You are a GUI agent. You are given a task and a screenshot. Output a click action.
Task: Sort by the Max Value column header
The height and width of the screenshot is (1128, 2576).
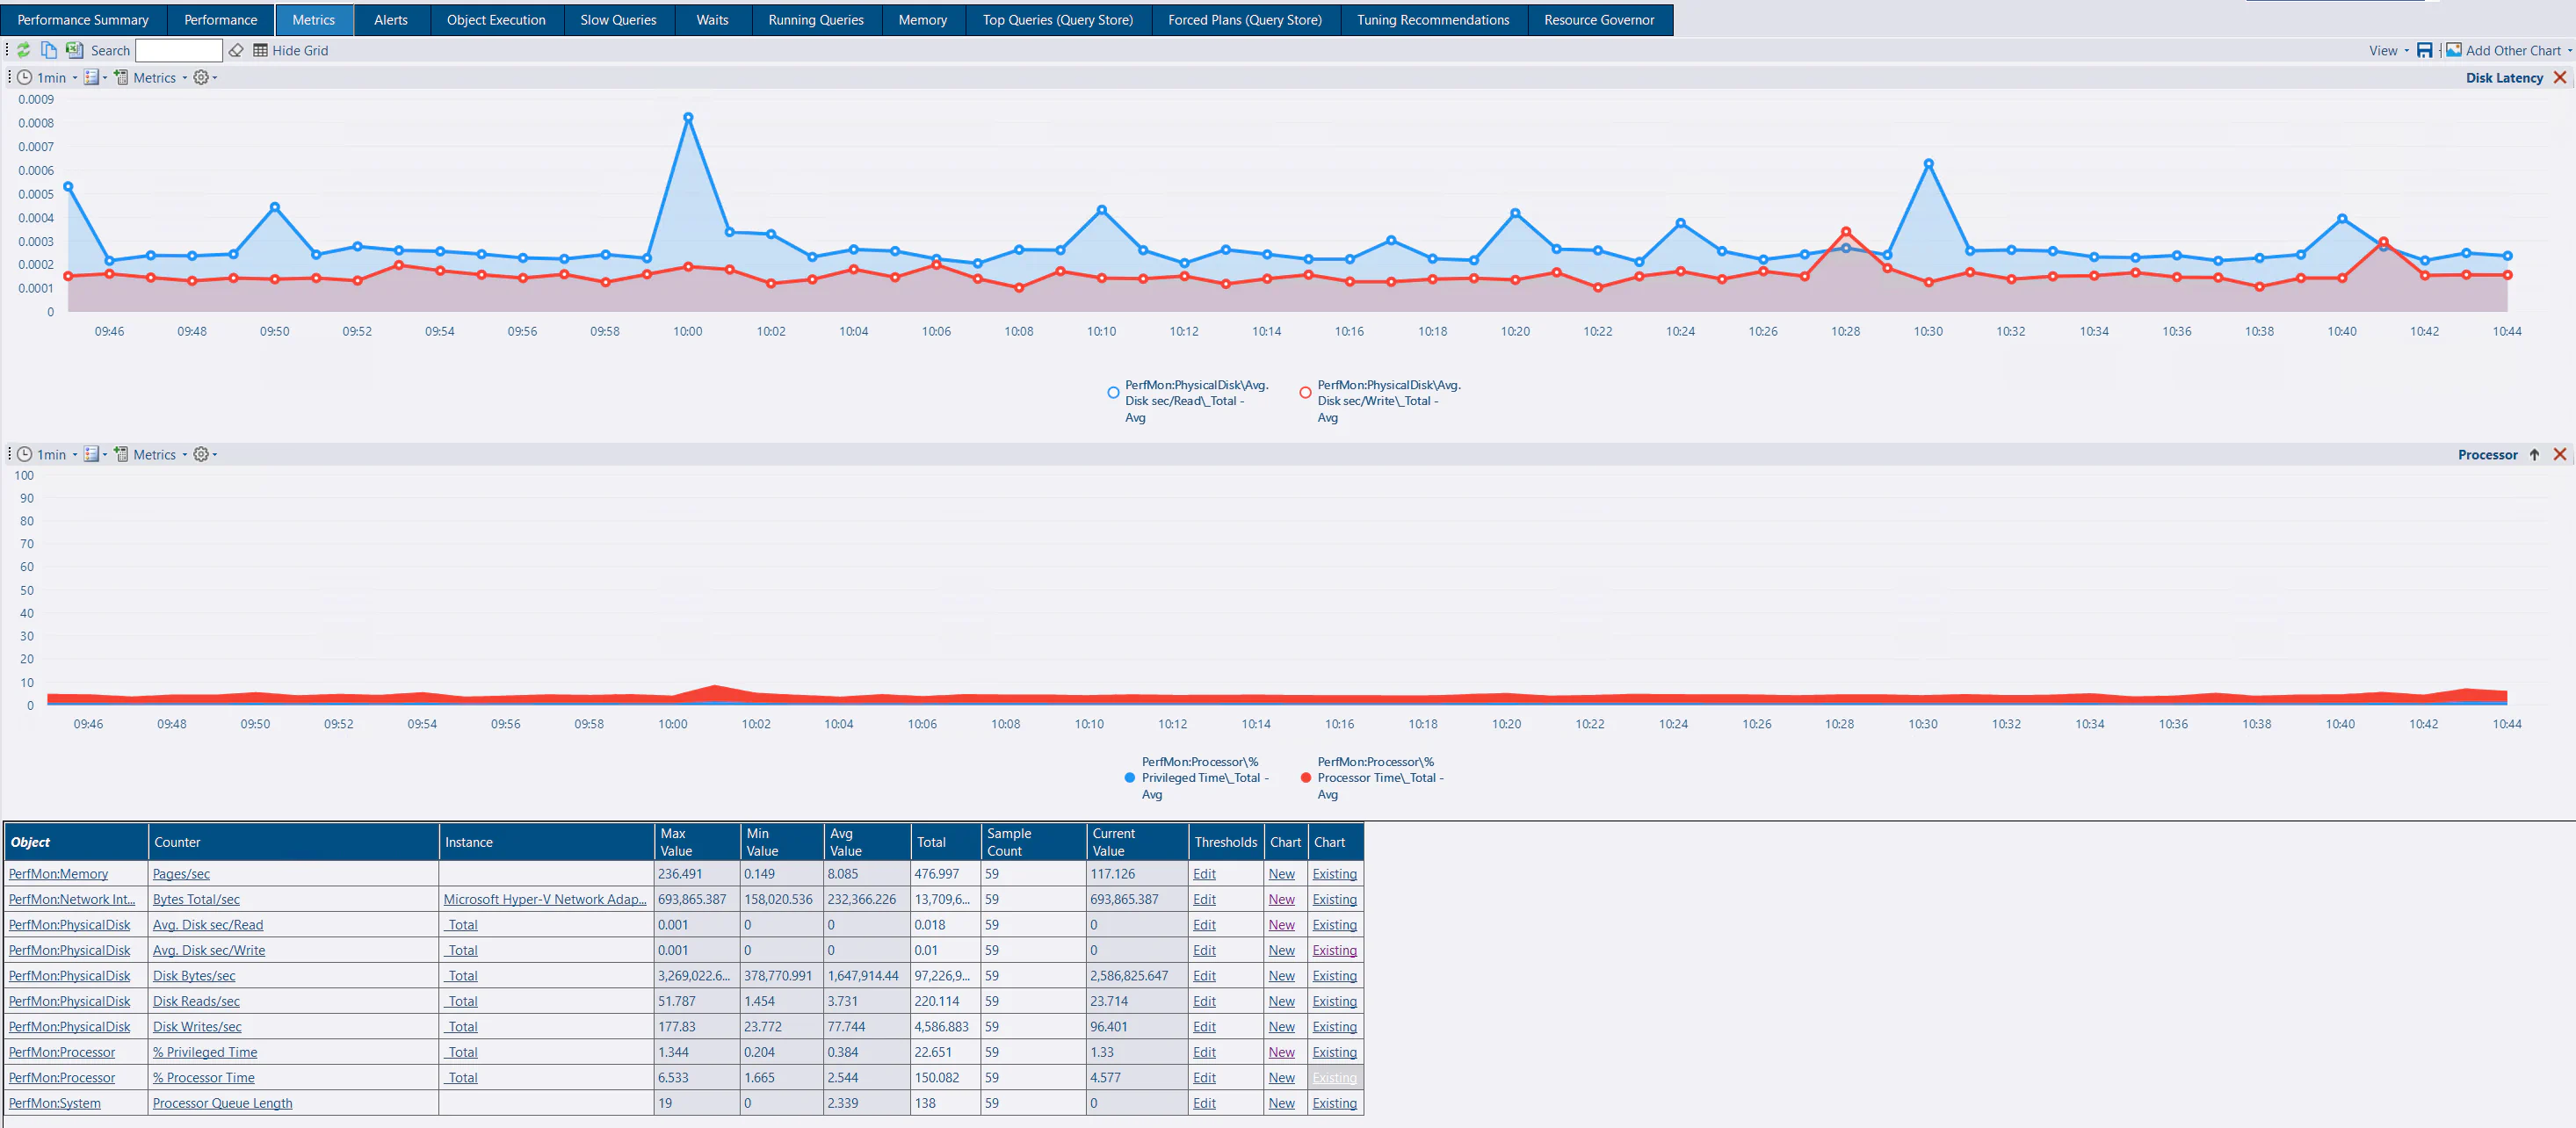point(697,842)
